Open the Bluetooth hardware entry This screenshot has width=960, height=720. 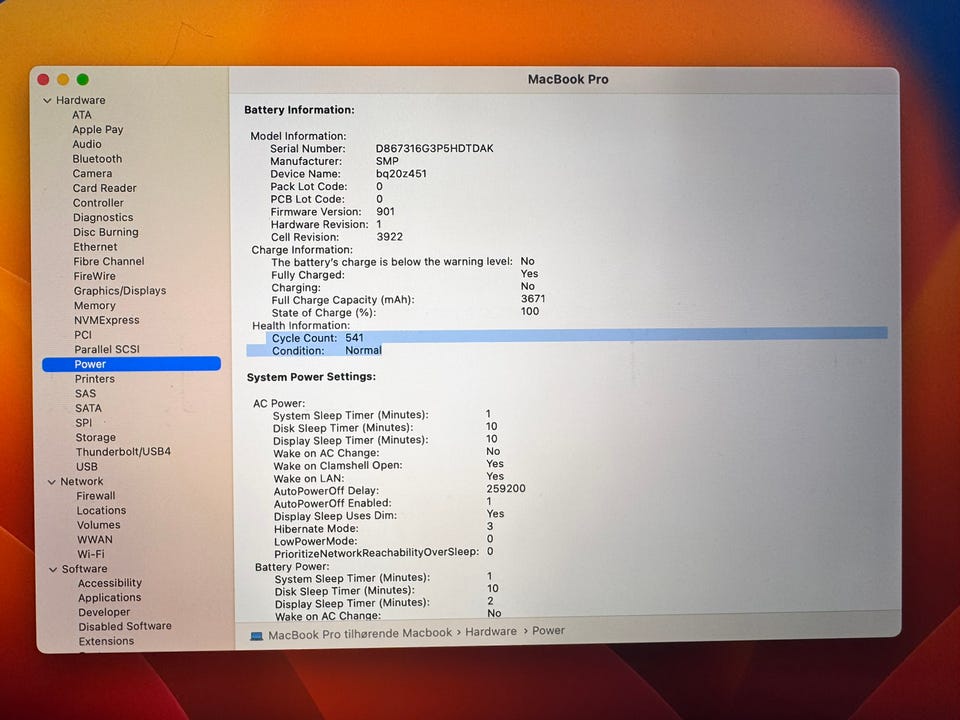click(97, 159)
